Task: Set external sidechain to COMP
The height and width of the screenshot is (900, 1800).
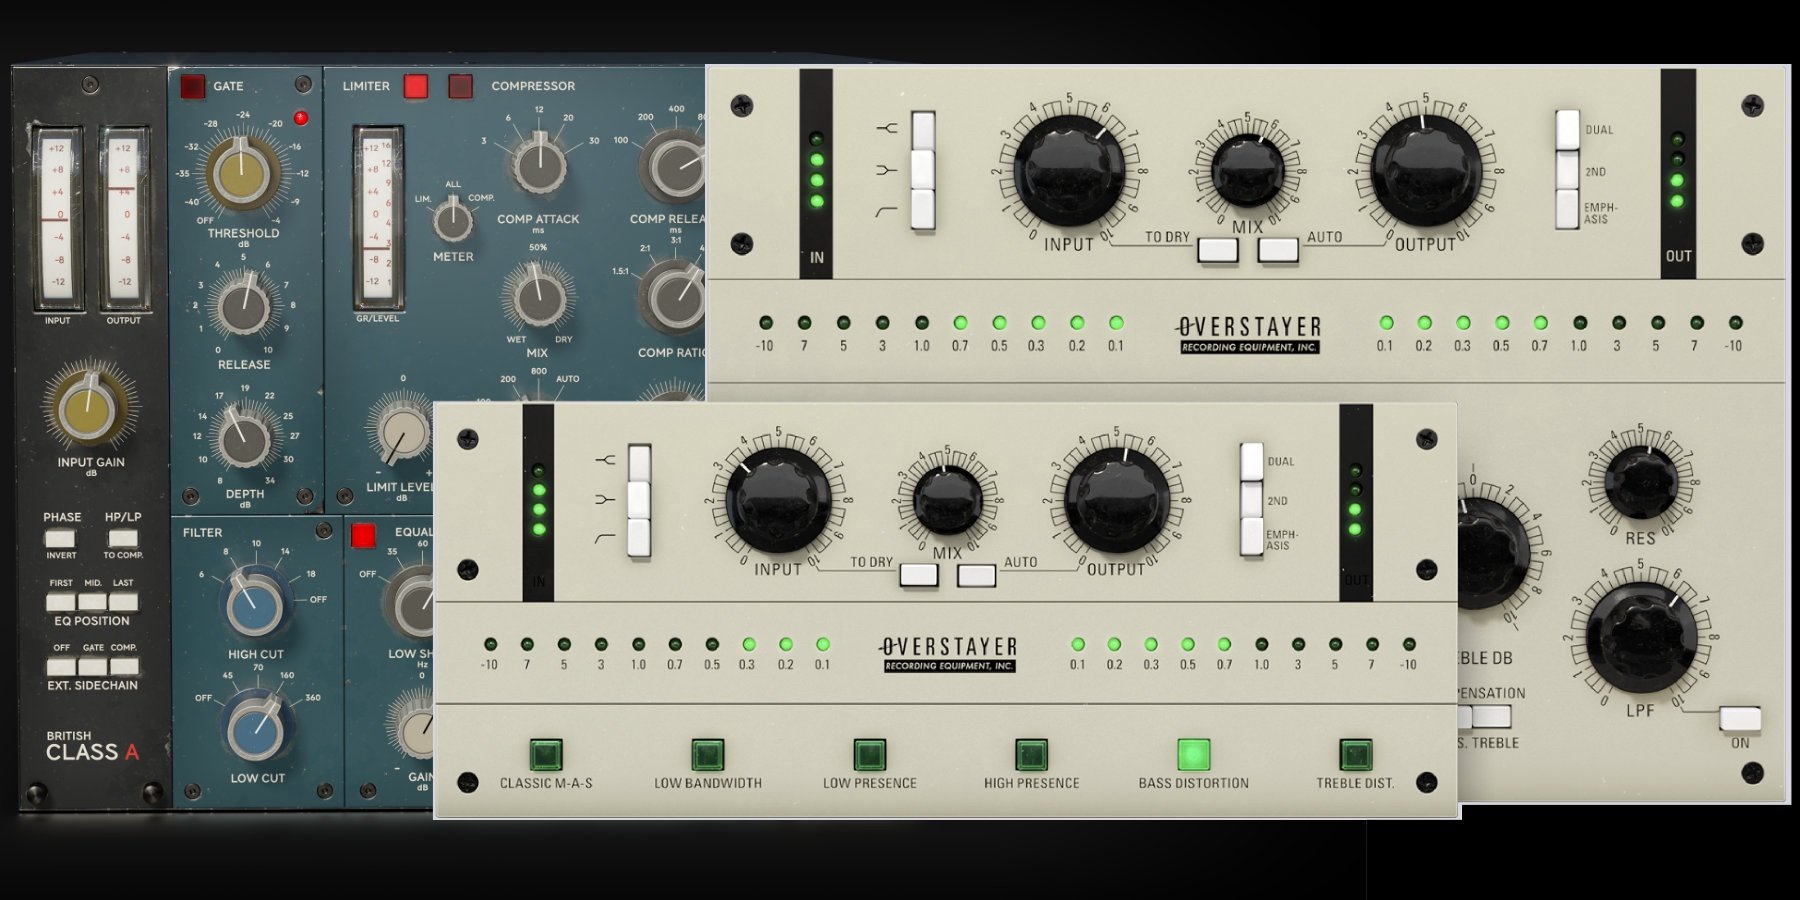Action: point(123,667)
